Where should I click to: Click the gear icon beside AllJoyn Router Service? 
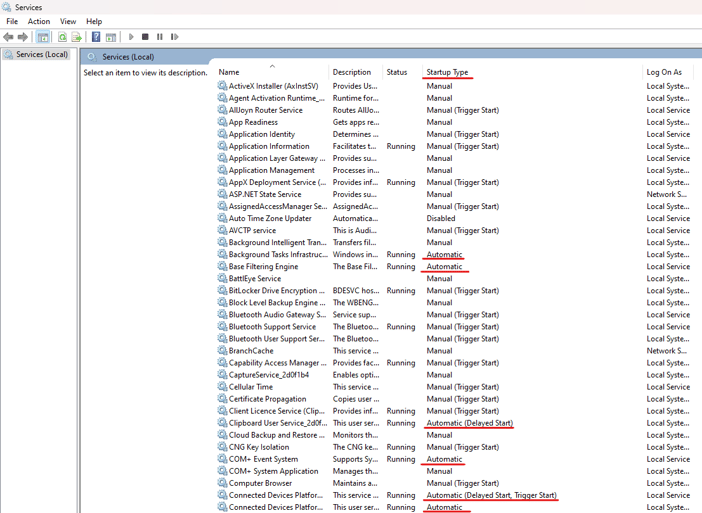tap(222, 110)
